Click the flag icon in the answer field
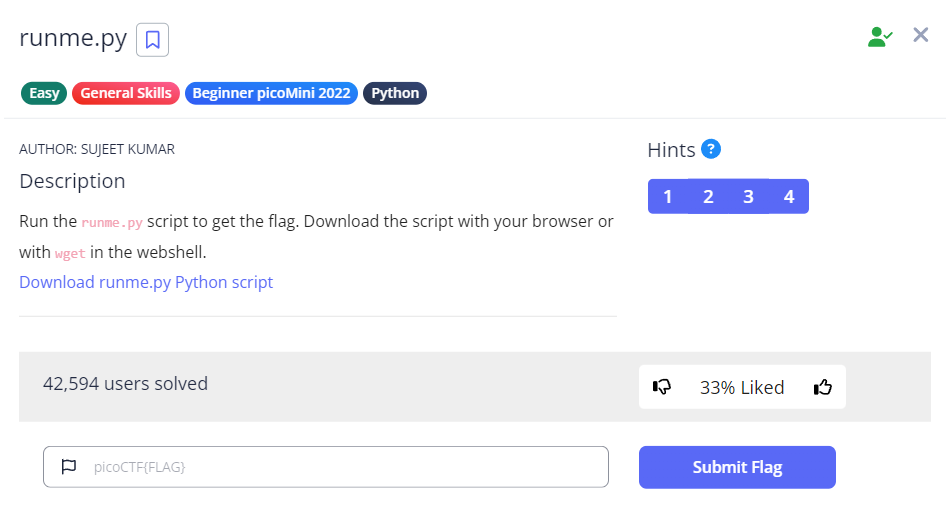The height and width of the screenshot is (522, 948). point(69,467)
